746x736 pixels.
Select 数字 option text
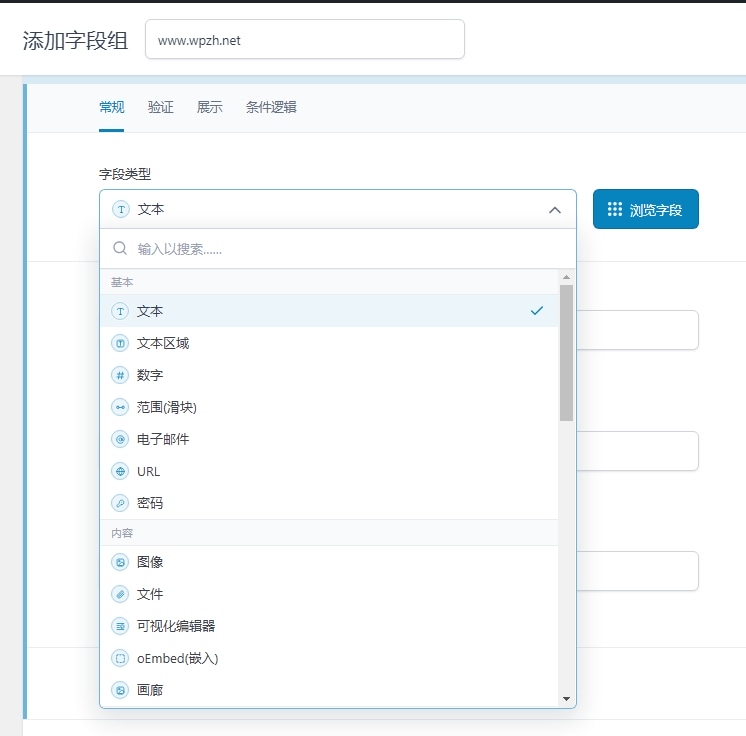coord(150,375)
